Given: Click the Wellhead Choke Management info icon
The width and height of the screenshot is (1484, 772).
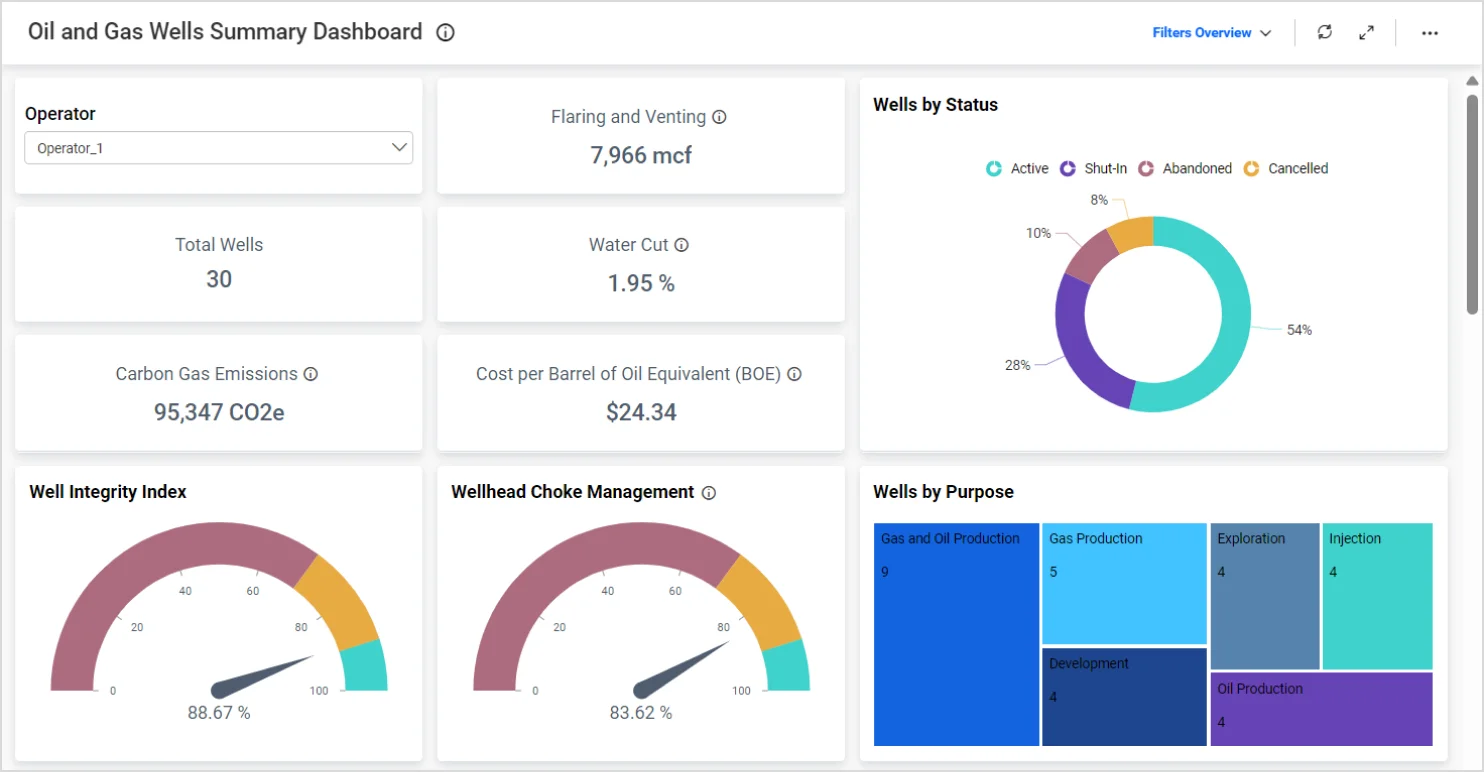Looking at the screenshot, I should pos(709,493).
